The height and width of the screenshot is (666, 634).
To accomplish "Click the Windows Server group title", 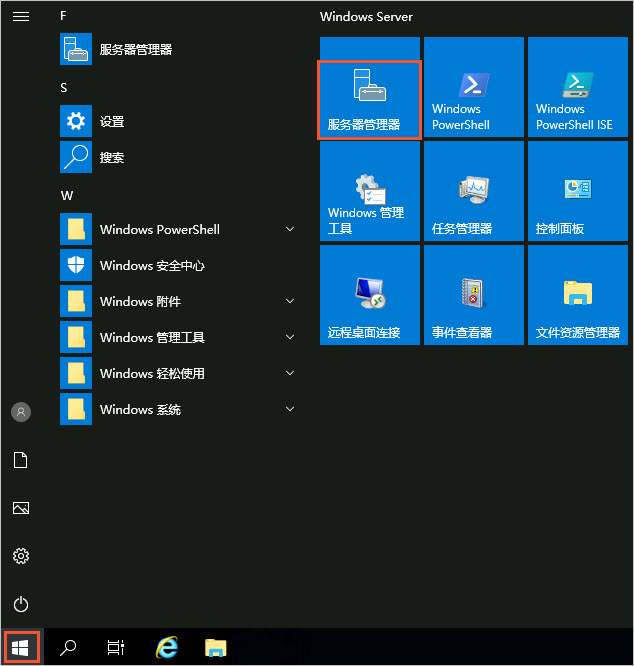I will click(366, 17).
